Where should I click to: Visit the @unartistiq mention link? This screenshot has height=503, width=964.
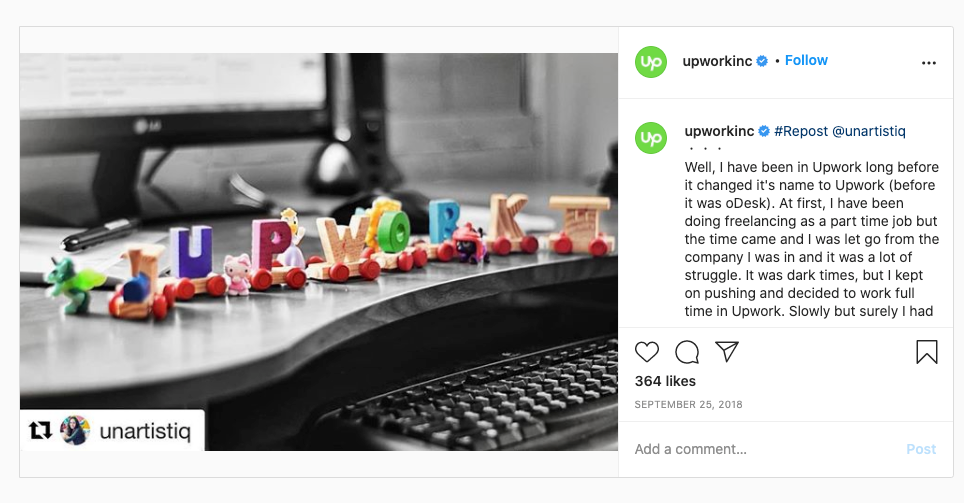[x=869, y=131]
